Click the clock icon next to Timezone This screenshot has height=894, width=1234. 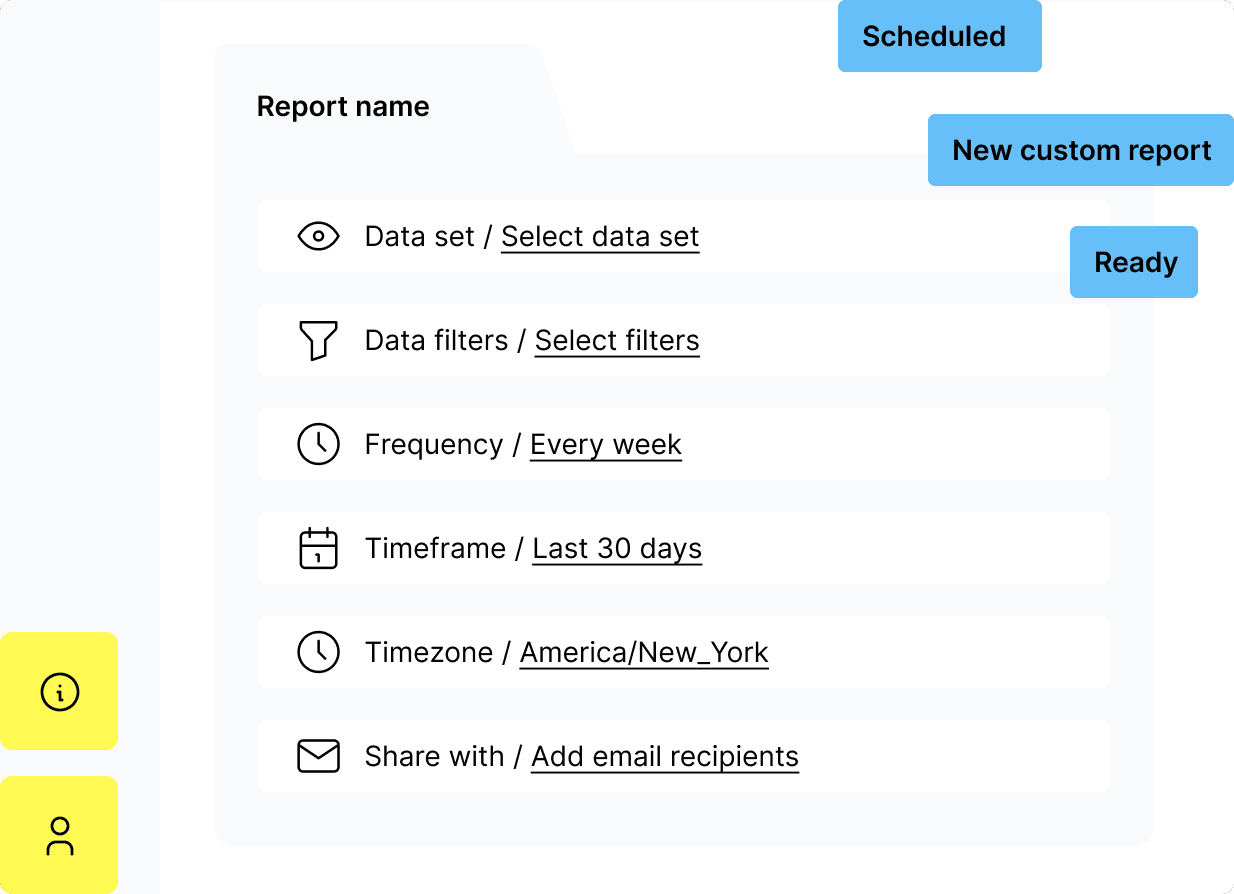coord(318,652)
